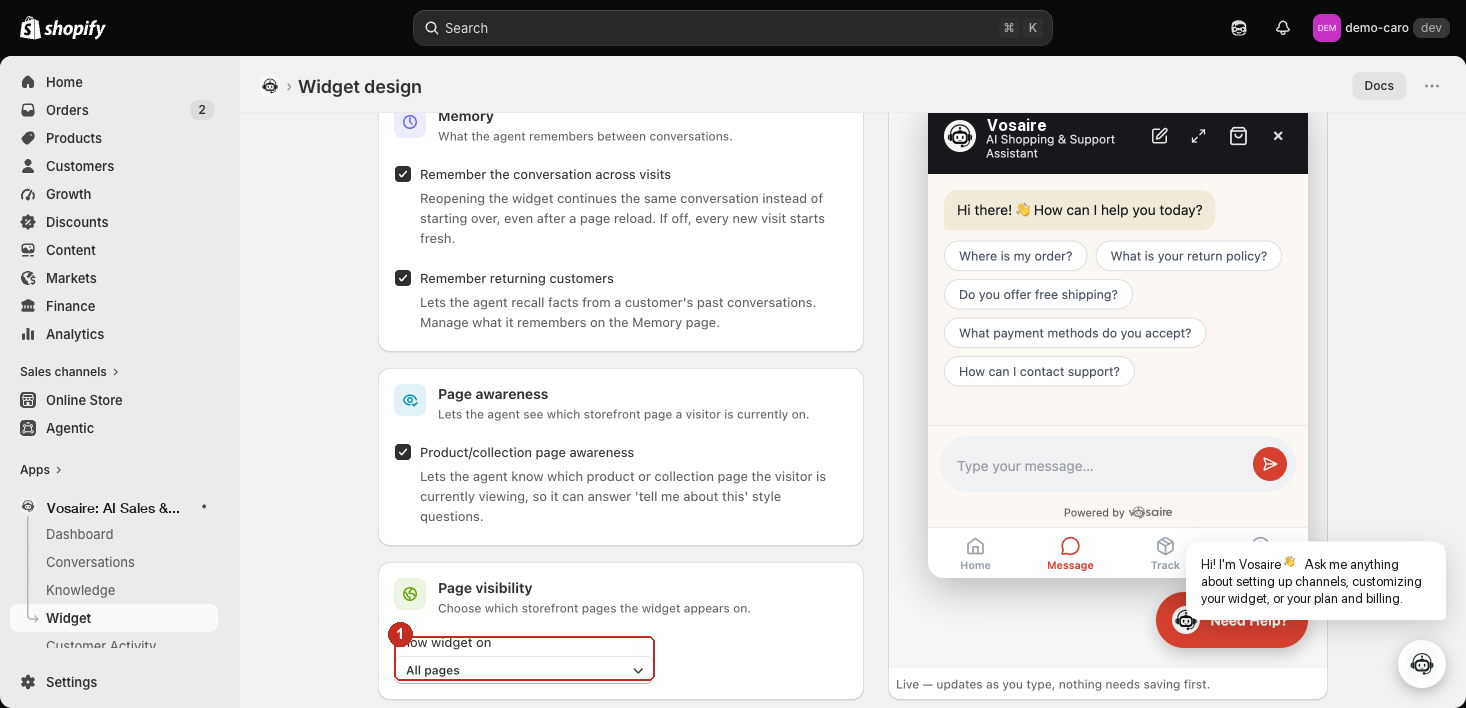
Task: Click How can I contact support? suggestion
Action: [x=1039, y=372]
